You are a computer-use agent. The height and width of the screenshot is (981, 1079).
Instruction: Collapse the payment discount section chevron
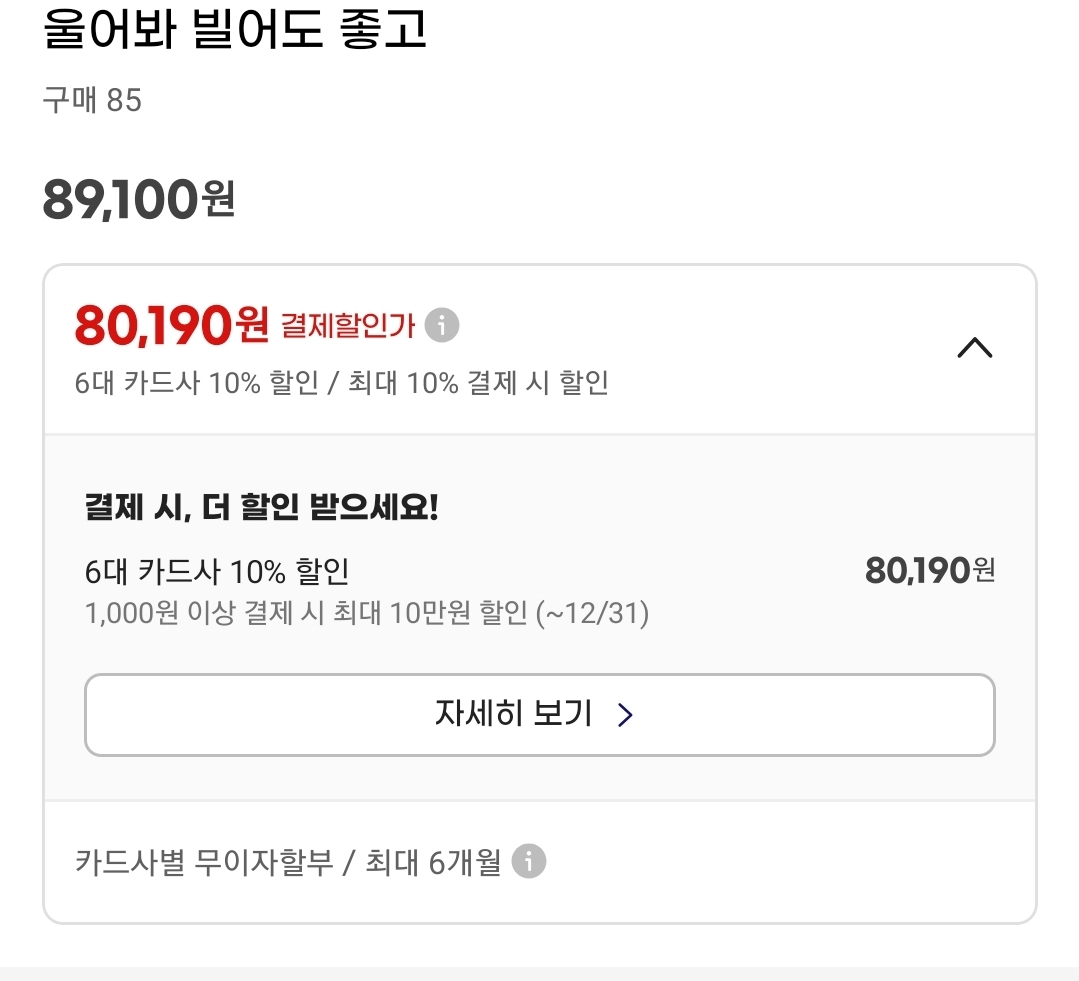[x=975, y=347]
